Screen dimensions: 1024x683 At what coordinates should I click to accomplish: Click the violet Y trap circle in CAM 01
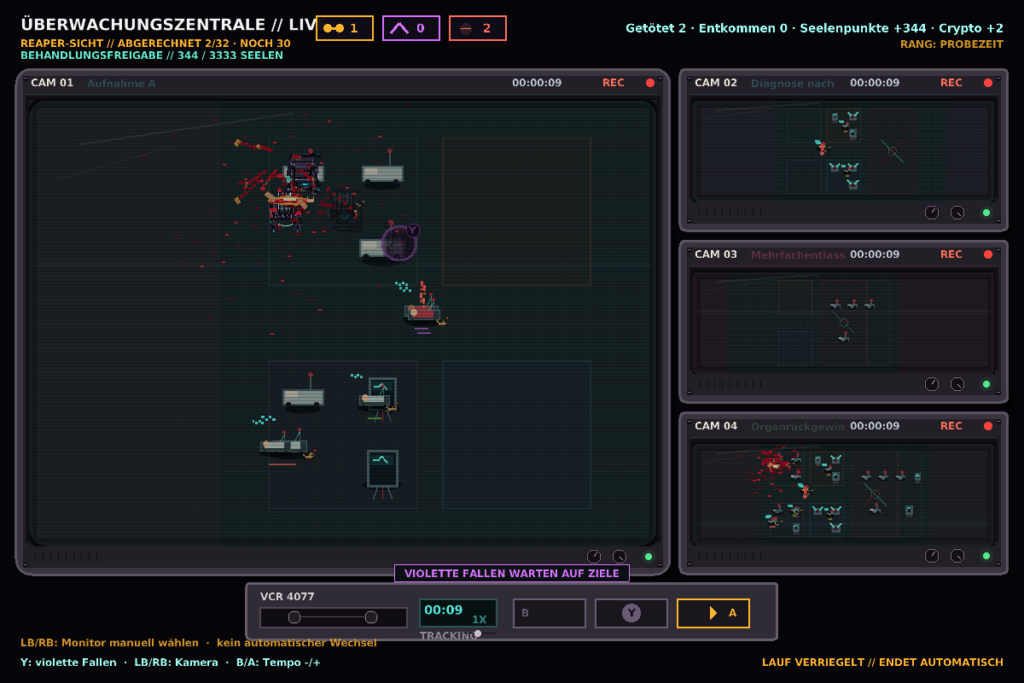399,243
